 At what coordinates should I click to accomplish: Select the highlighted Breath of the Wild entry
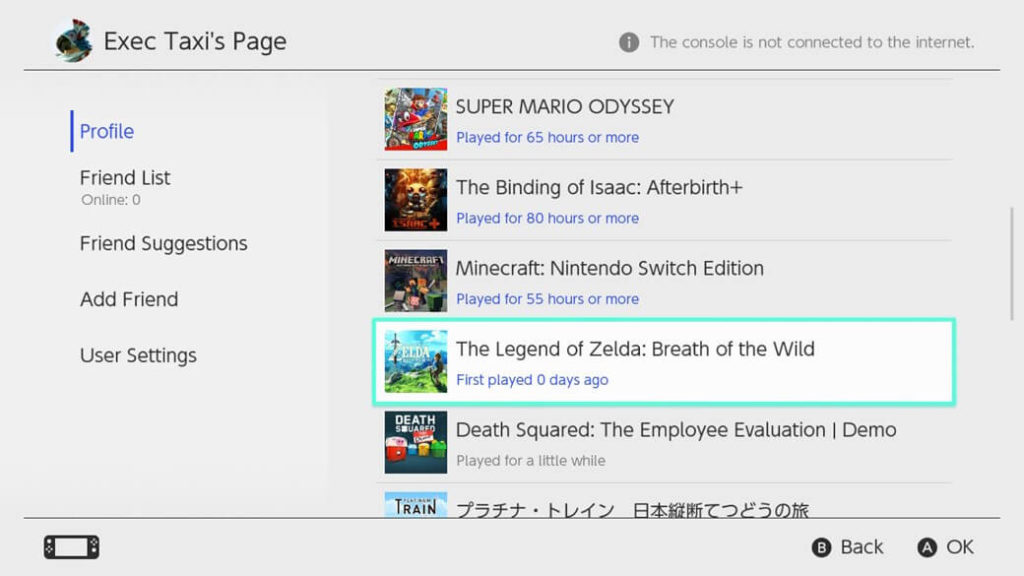[664, 362]
